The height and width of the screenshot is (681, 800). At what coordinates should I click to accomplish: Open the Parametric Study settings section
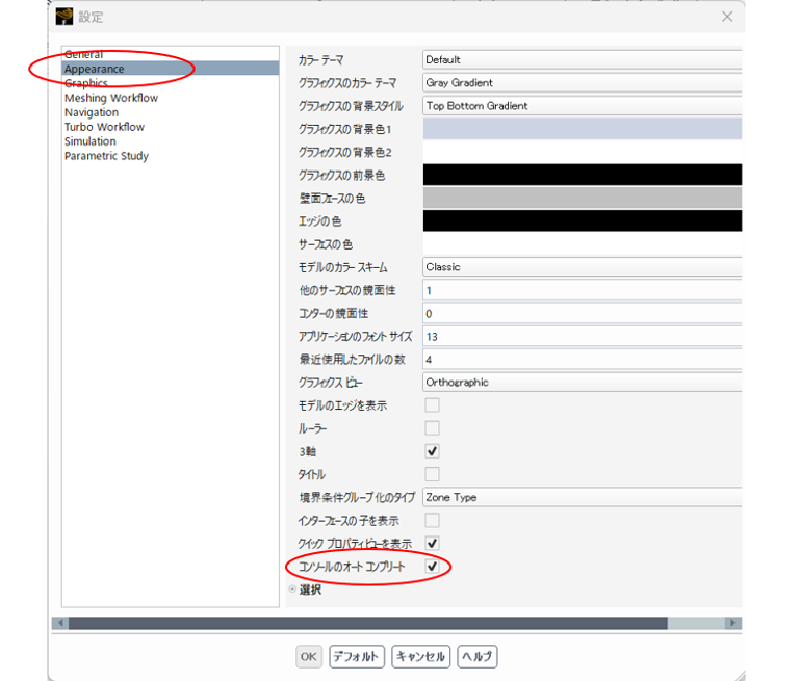point(105,156)
